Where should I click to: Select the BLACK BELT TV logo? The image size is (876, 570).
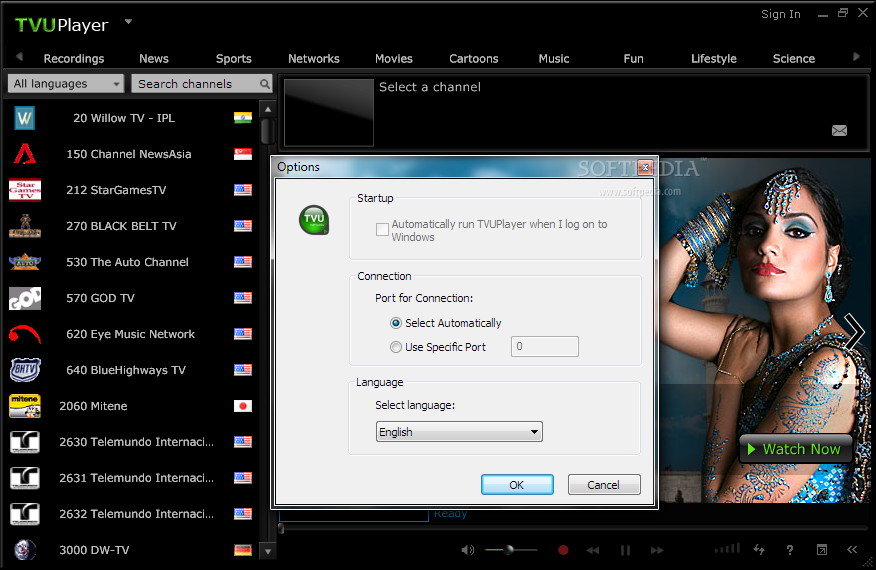click(x=25, y=226)
